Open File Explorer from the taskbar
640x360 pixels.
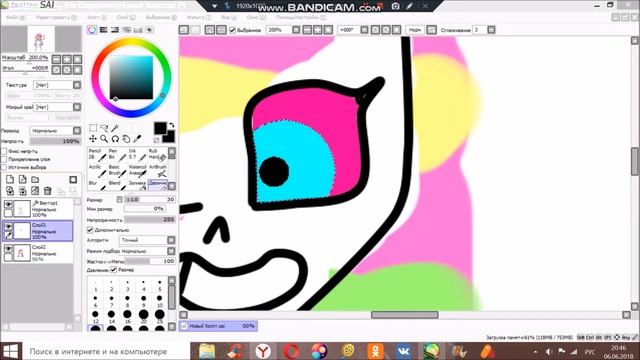(x=207, y=351)
